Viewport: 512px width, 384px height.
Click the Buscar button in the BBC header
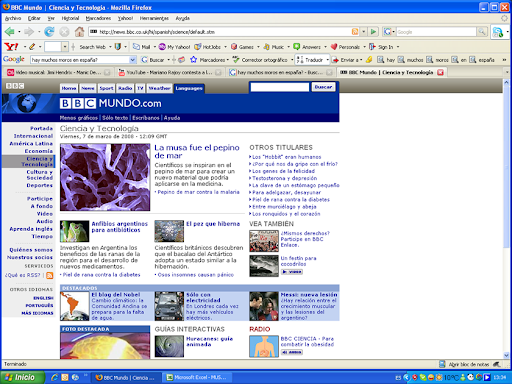(x=323, y=87)
